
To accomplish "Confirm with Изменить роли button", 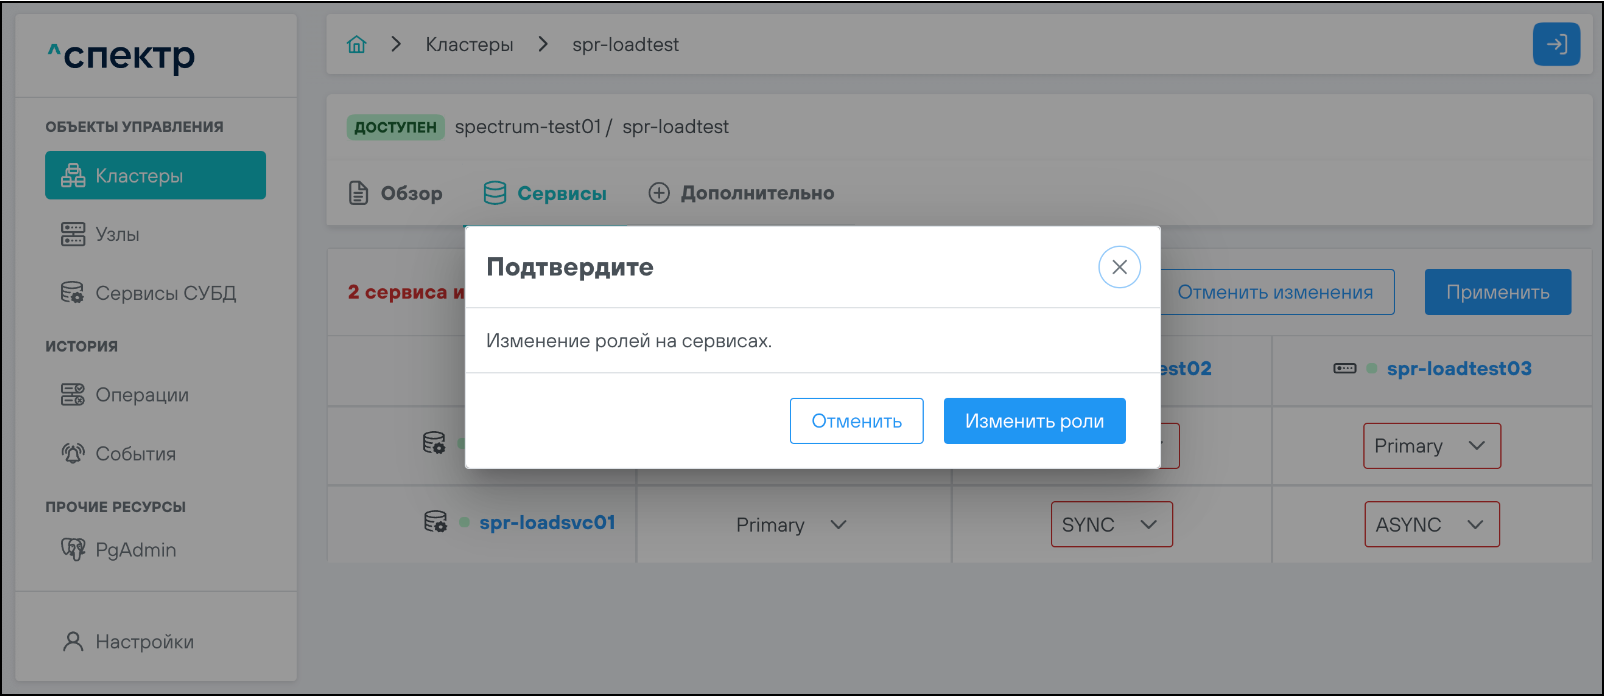I will [1034, 421].
